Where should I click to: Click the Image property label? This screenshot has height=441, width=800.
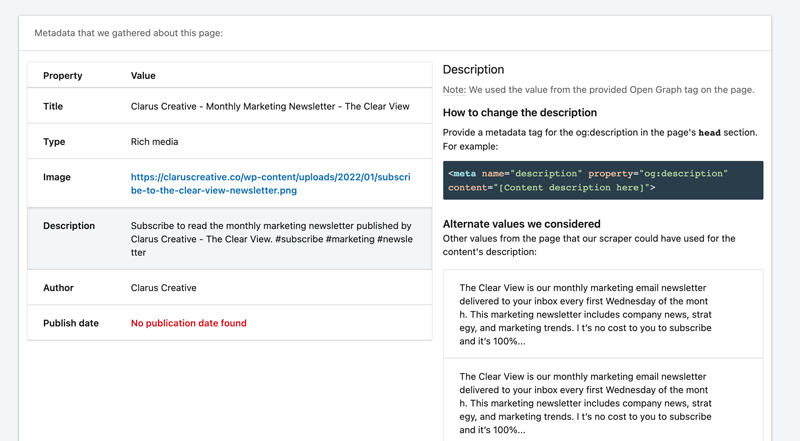(57, 177)
